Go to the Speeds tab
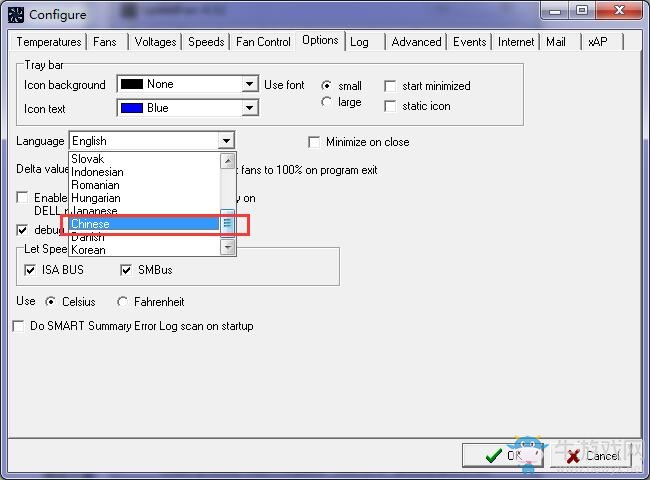The height and width of the screenshot is (480, 650). click(206, 42)
